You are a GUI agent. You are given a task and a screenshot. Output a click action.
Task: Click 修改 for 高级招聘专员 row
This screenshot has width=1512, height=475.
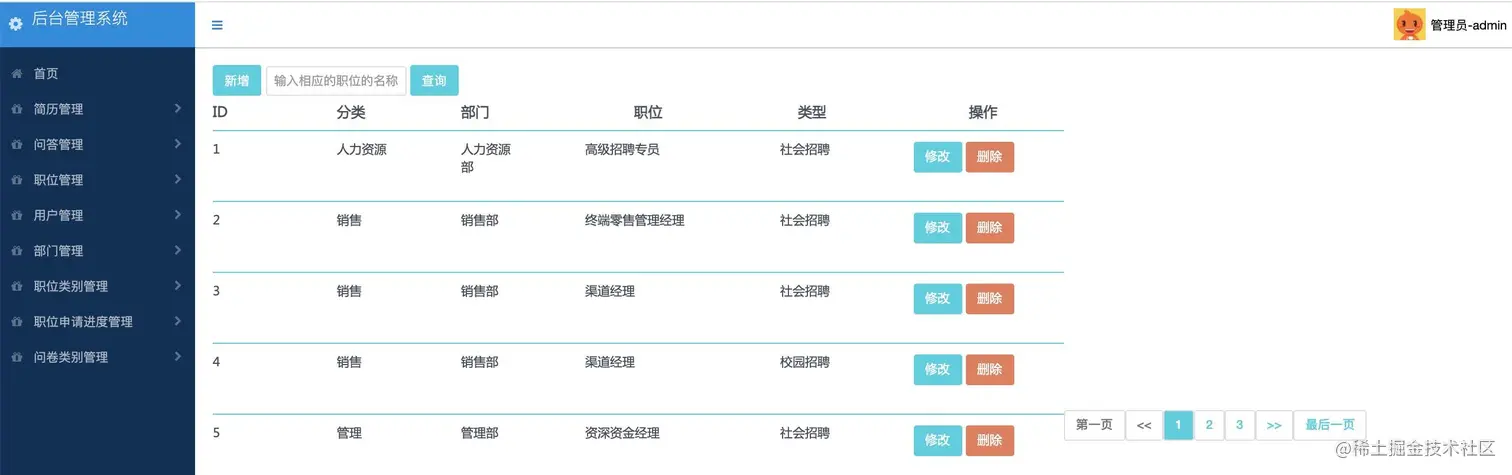pyautogui.click(x=937, y=157)
